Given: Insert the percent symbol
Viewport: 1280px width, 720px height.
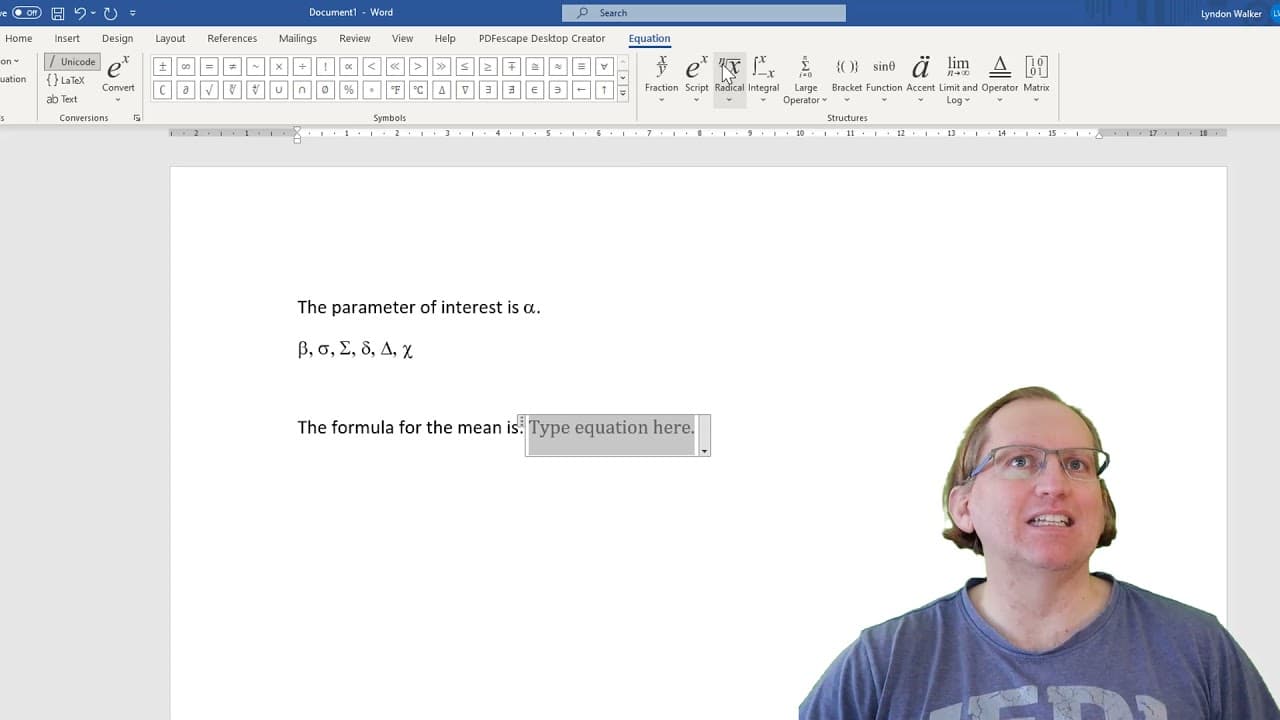Looking at the screenshot, I should 348,90.
